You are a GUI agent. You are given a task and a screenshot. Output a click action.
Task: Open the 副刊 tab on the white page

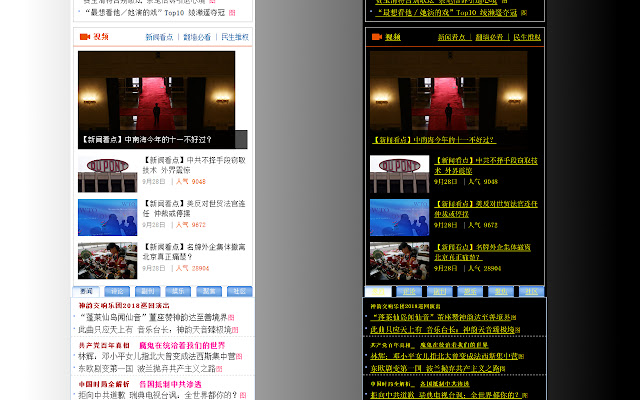pyautogui.click(x=148, y=291)
